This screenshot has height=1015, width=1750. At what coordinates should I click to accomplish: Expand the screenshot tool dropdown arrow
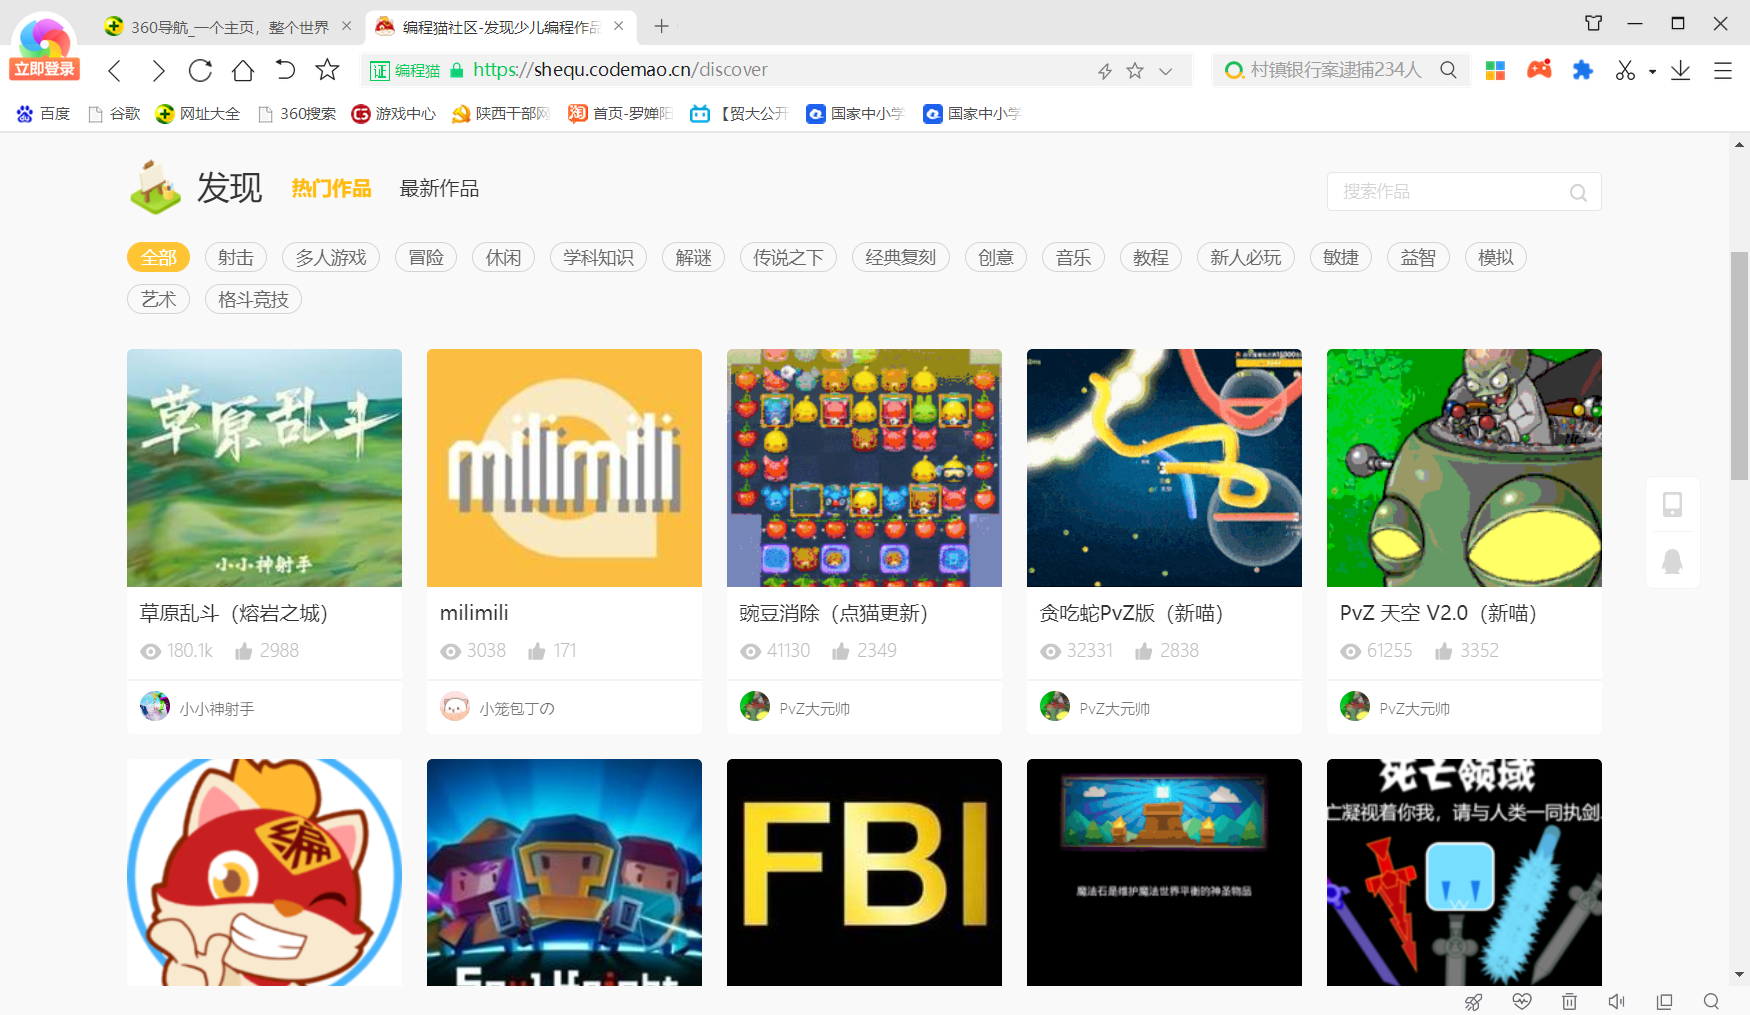1652,71
